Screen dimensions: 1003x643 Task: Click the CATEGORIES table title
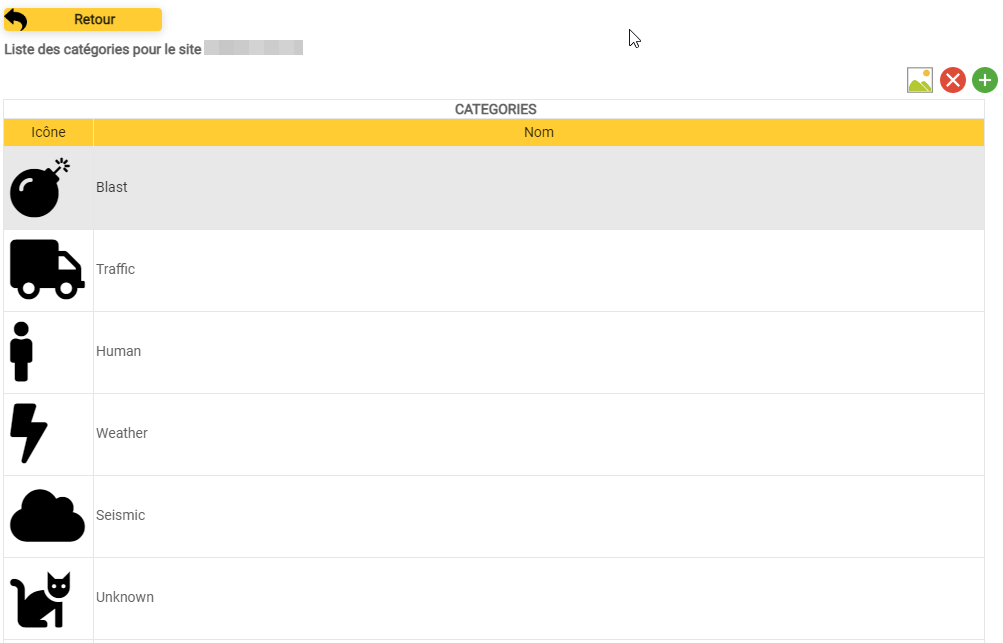[x=495, y=110]
